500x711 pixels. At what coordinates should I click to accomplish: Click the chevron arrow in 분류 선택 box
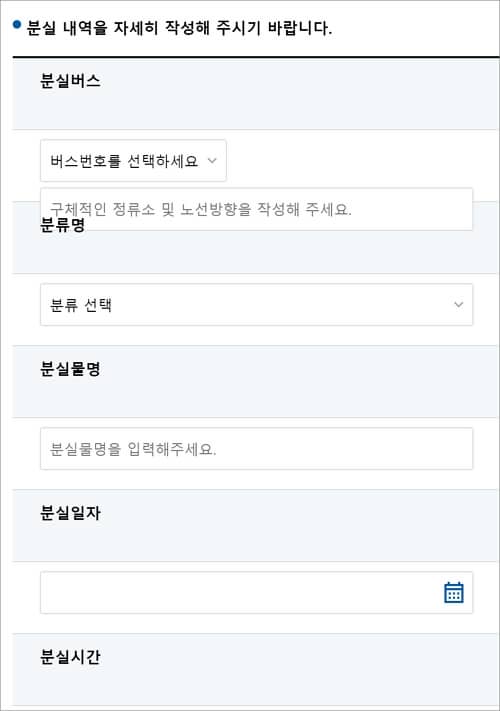(x=459, y=305)
